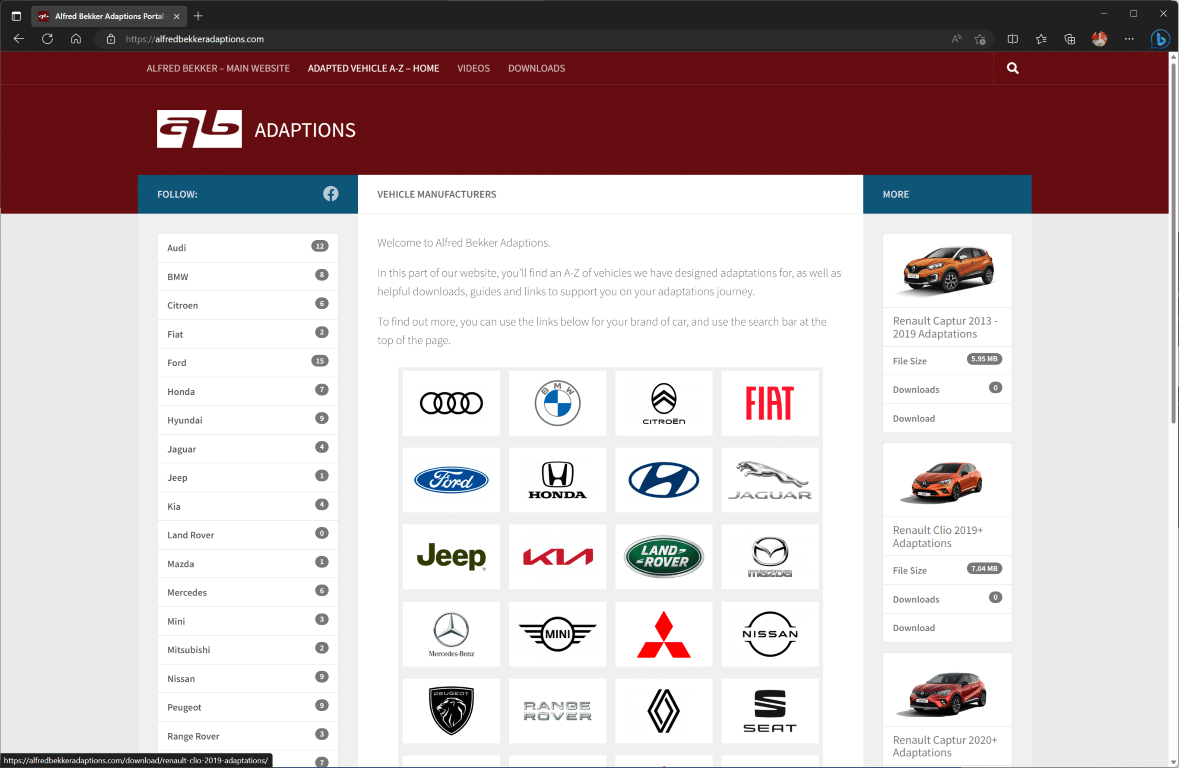Choose Citroen from the sidebar list
The height and width of the screenshot is (768, 1179).
[248, 305]
